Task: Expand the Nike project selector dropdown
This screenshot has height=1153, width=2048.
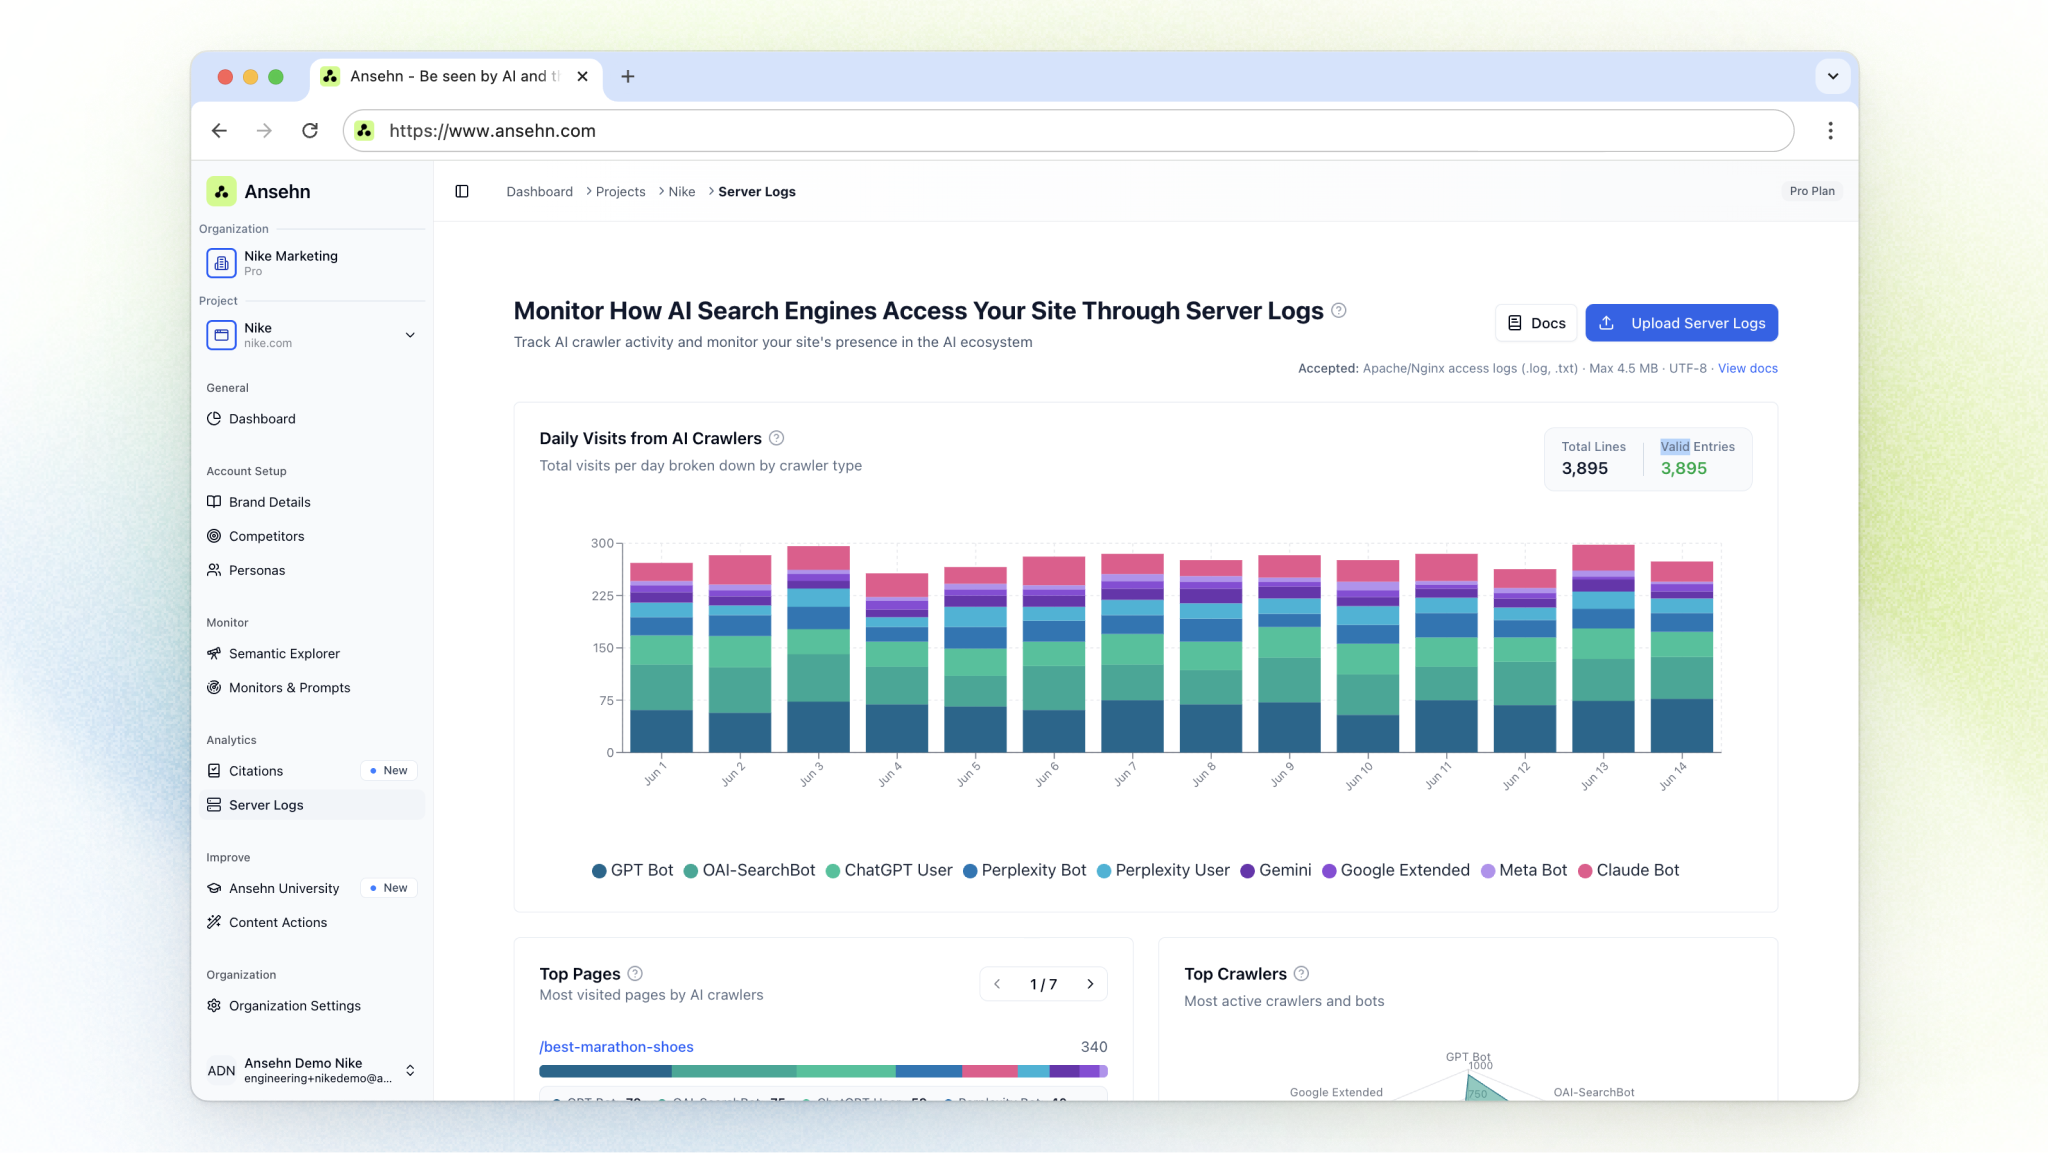Action: coord(410,335)
